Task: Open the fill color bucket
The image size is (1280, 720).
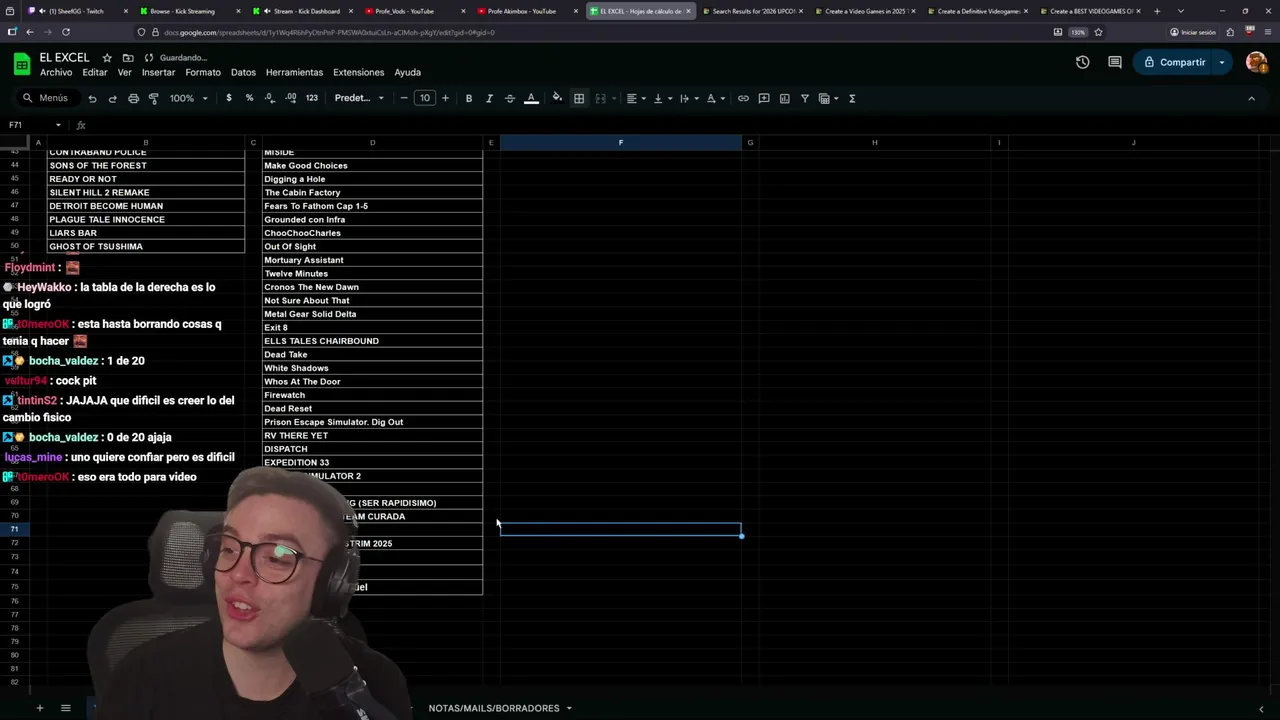Action: [x=557, y=98]
